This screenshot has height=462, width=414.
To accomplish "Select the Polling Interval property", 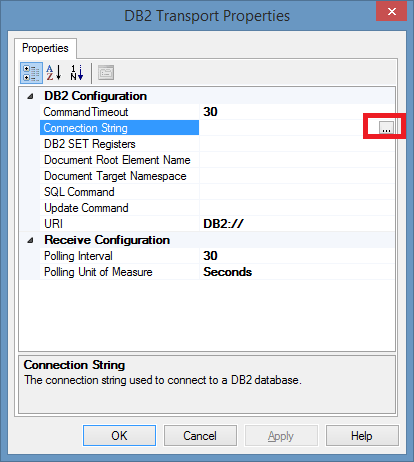I will coord(119,256).
